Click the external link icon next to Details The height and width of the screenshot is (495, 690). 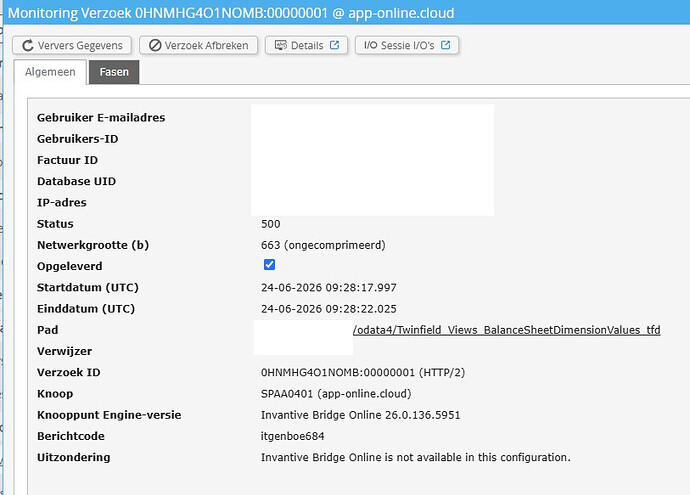click(334, 45)
